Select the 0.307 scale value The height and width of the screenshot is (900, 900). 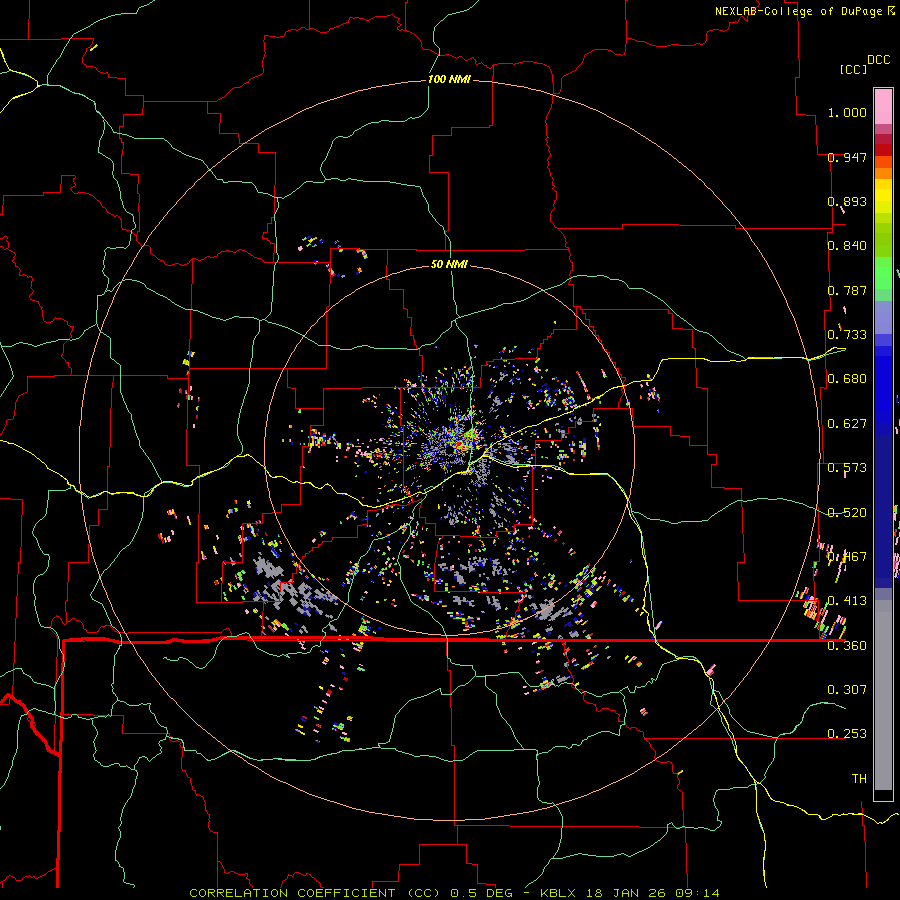click(847, 690)
